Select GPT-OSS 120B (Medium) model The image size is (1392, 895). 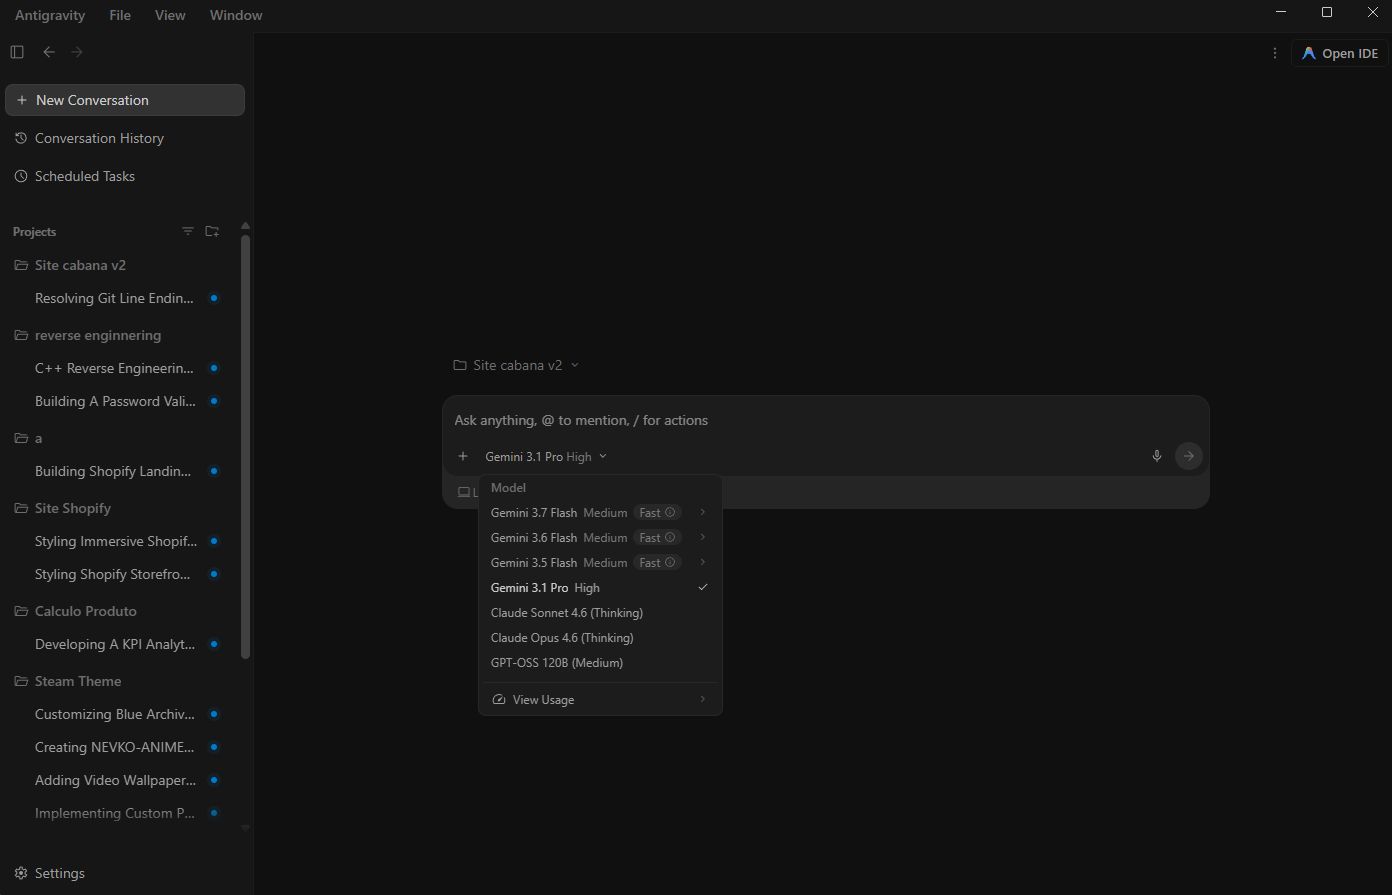click(x=600, y=663)
